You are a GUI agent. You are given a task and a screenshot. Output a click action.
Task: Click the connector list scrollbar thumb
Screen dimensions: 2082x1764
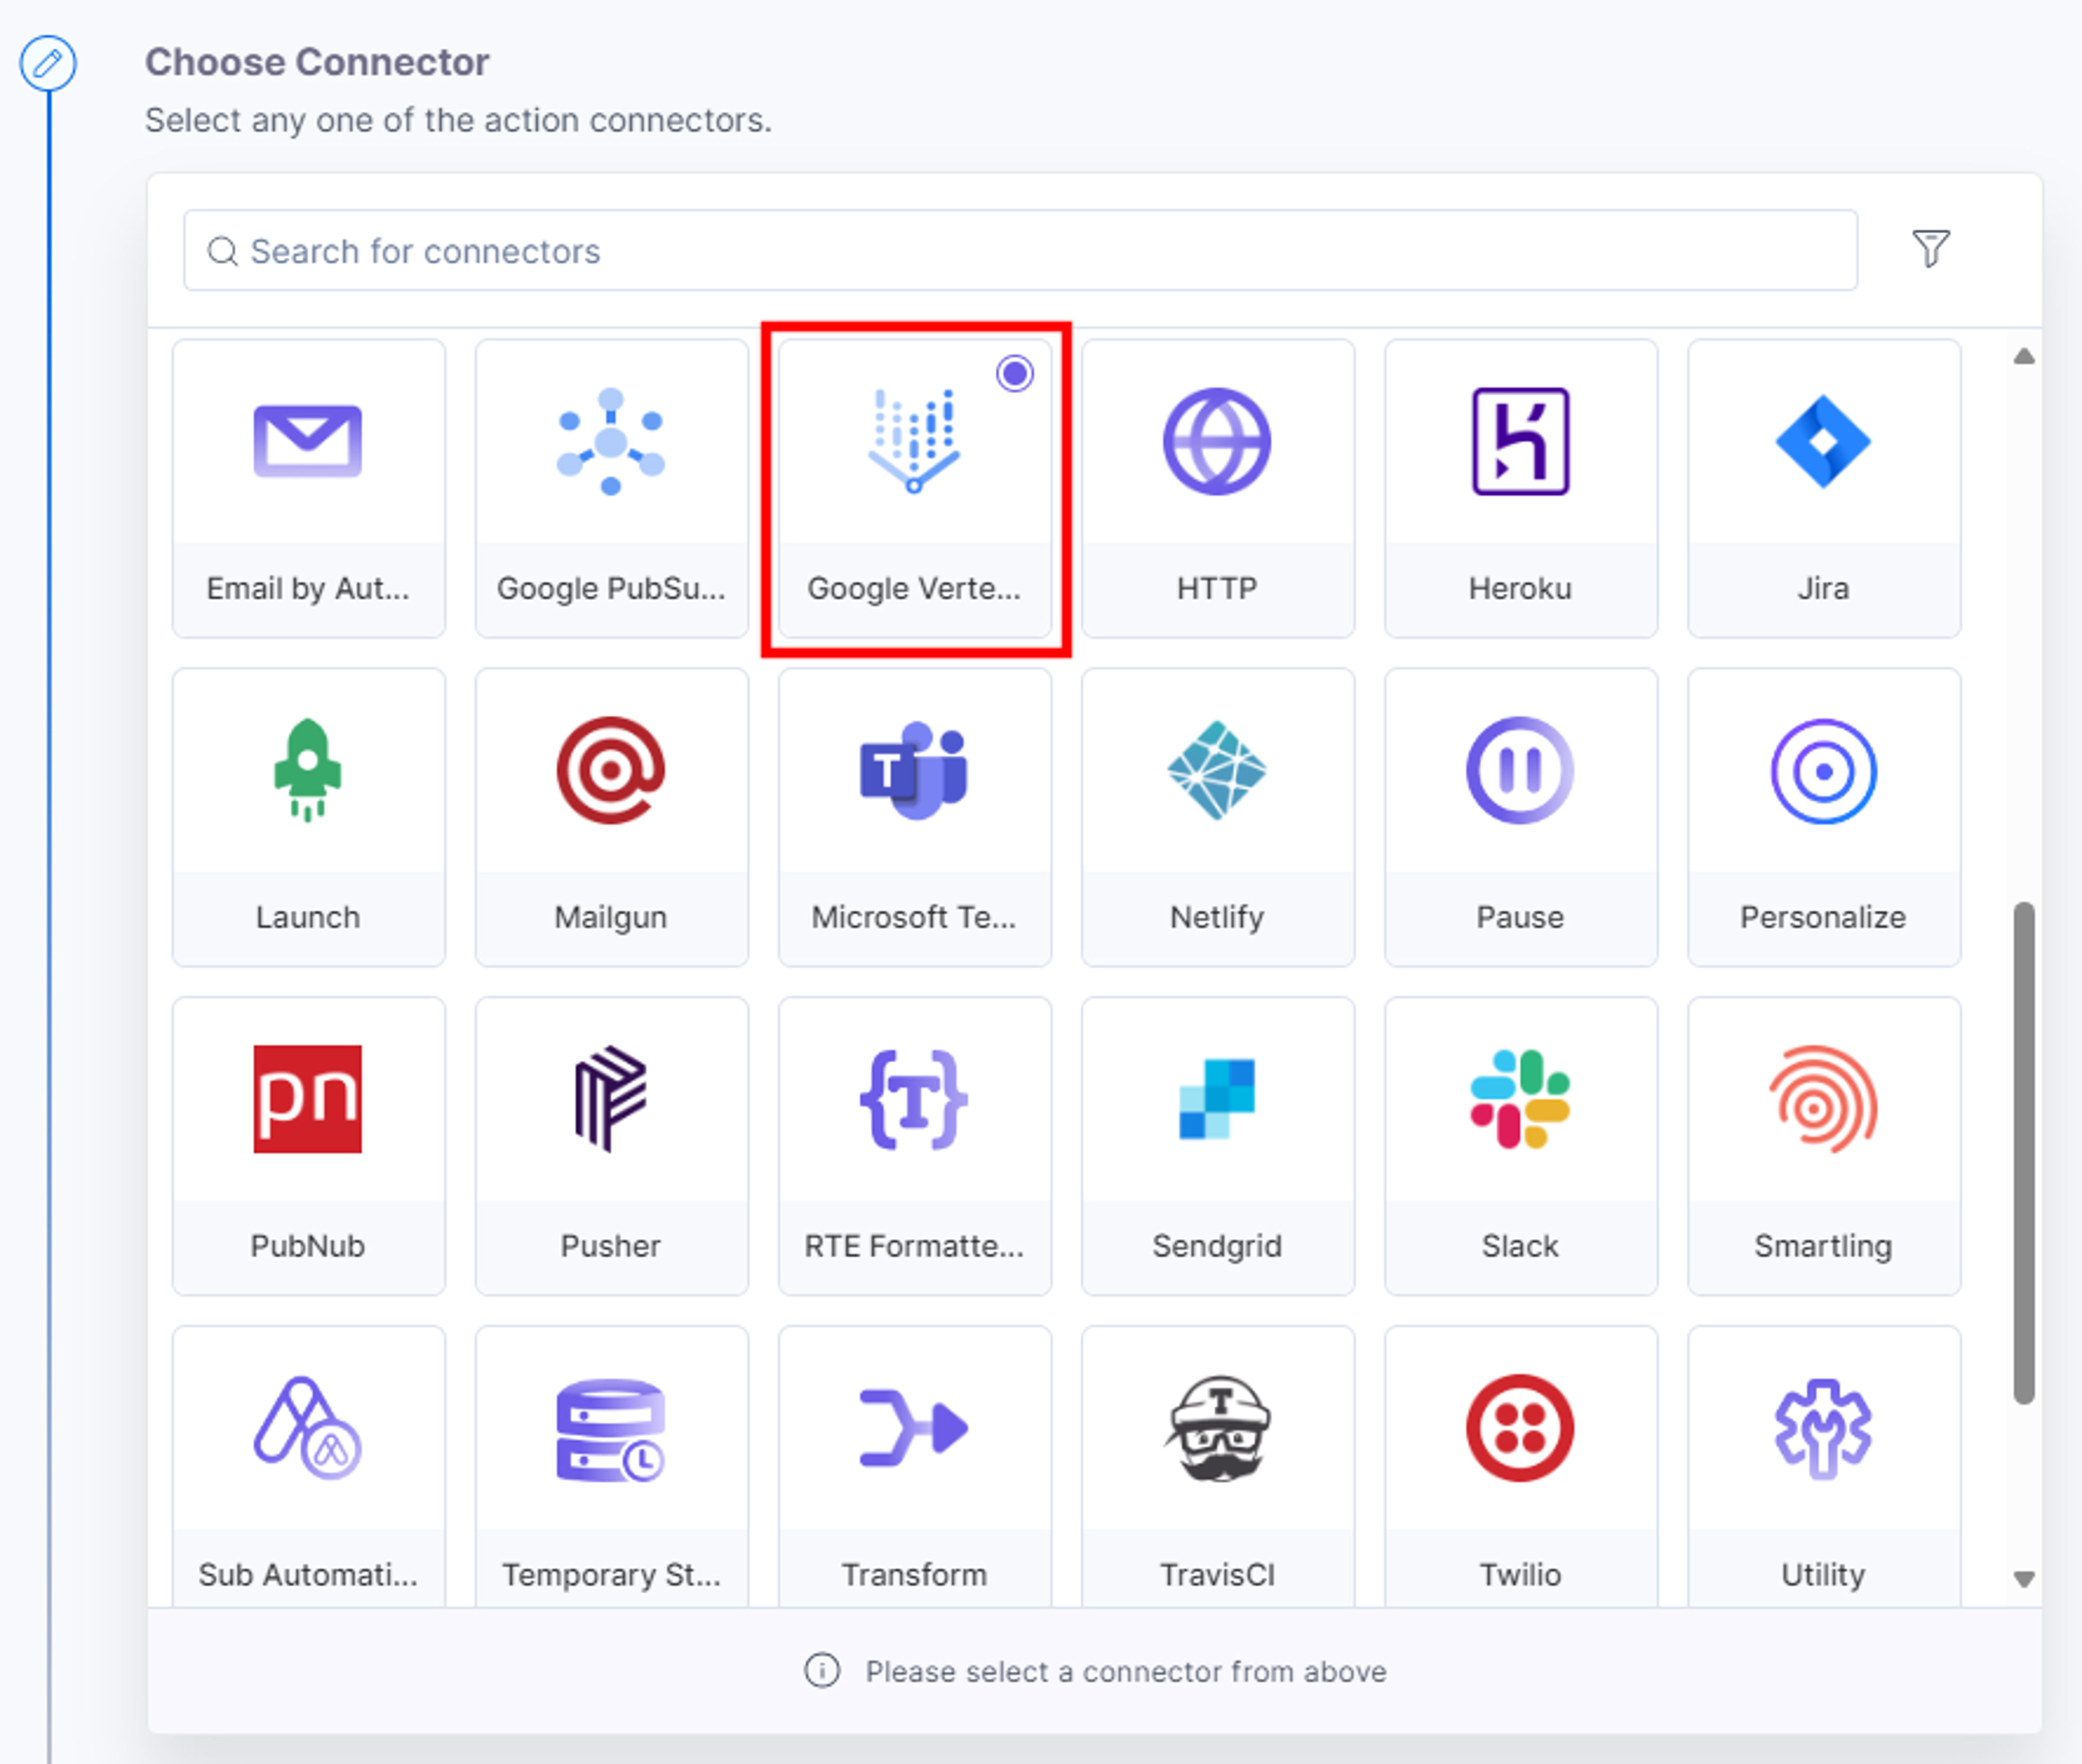(2023, 1153)
